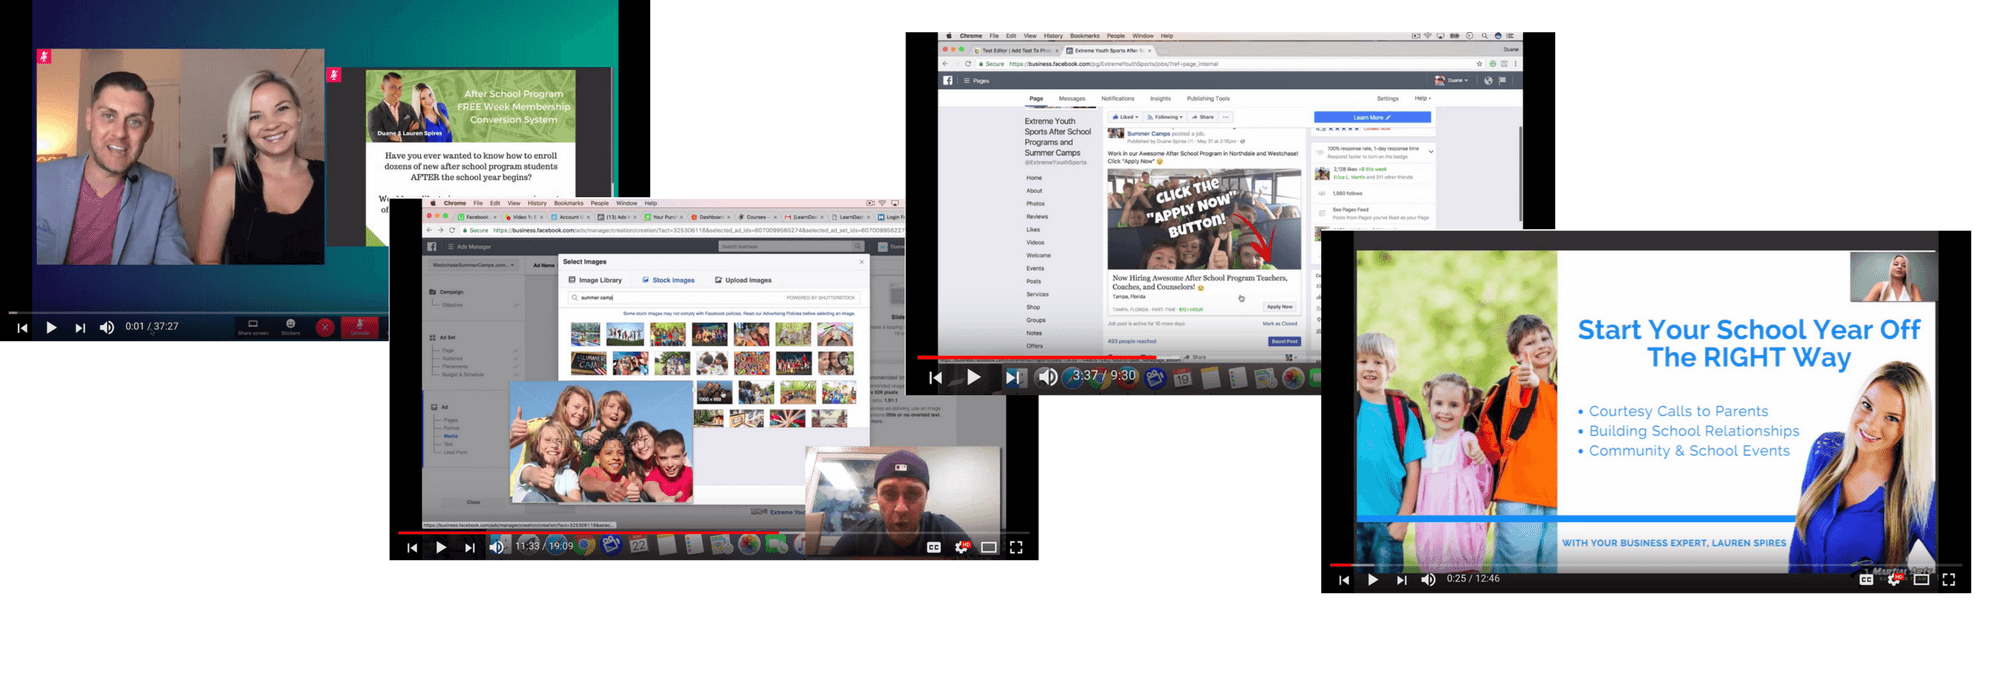This screenshot has height=700, width=2000.
Task: Switch to the Upload Images tab
Action: point(743,280)
